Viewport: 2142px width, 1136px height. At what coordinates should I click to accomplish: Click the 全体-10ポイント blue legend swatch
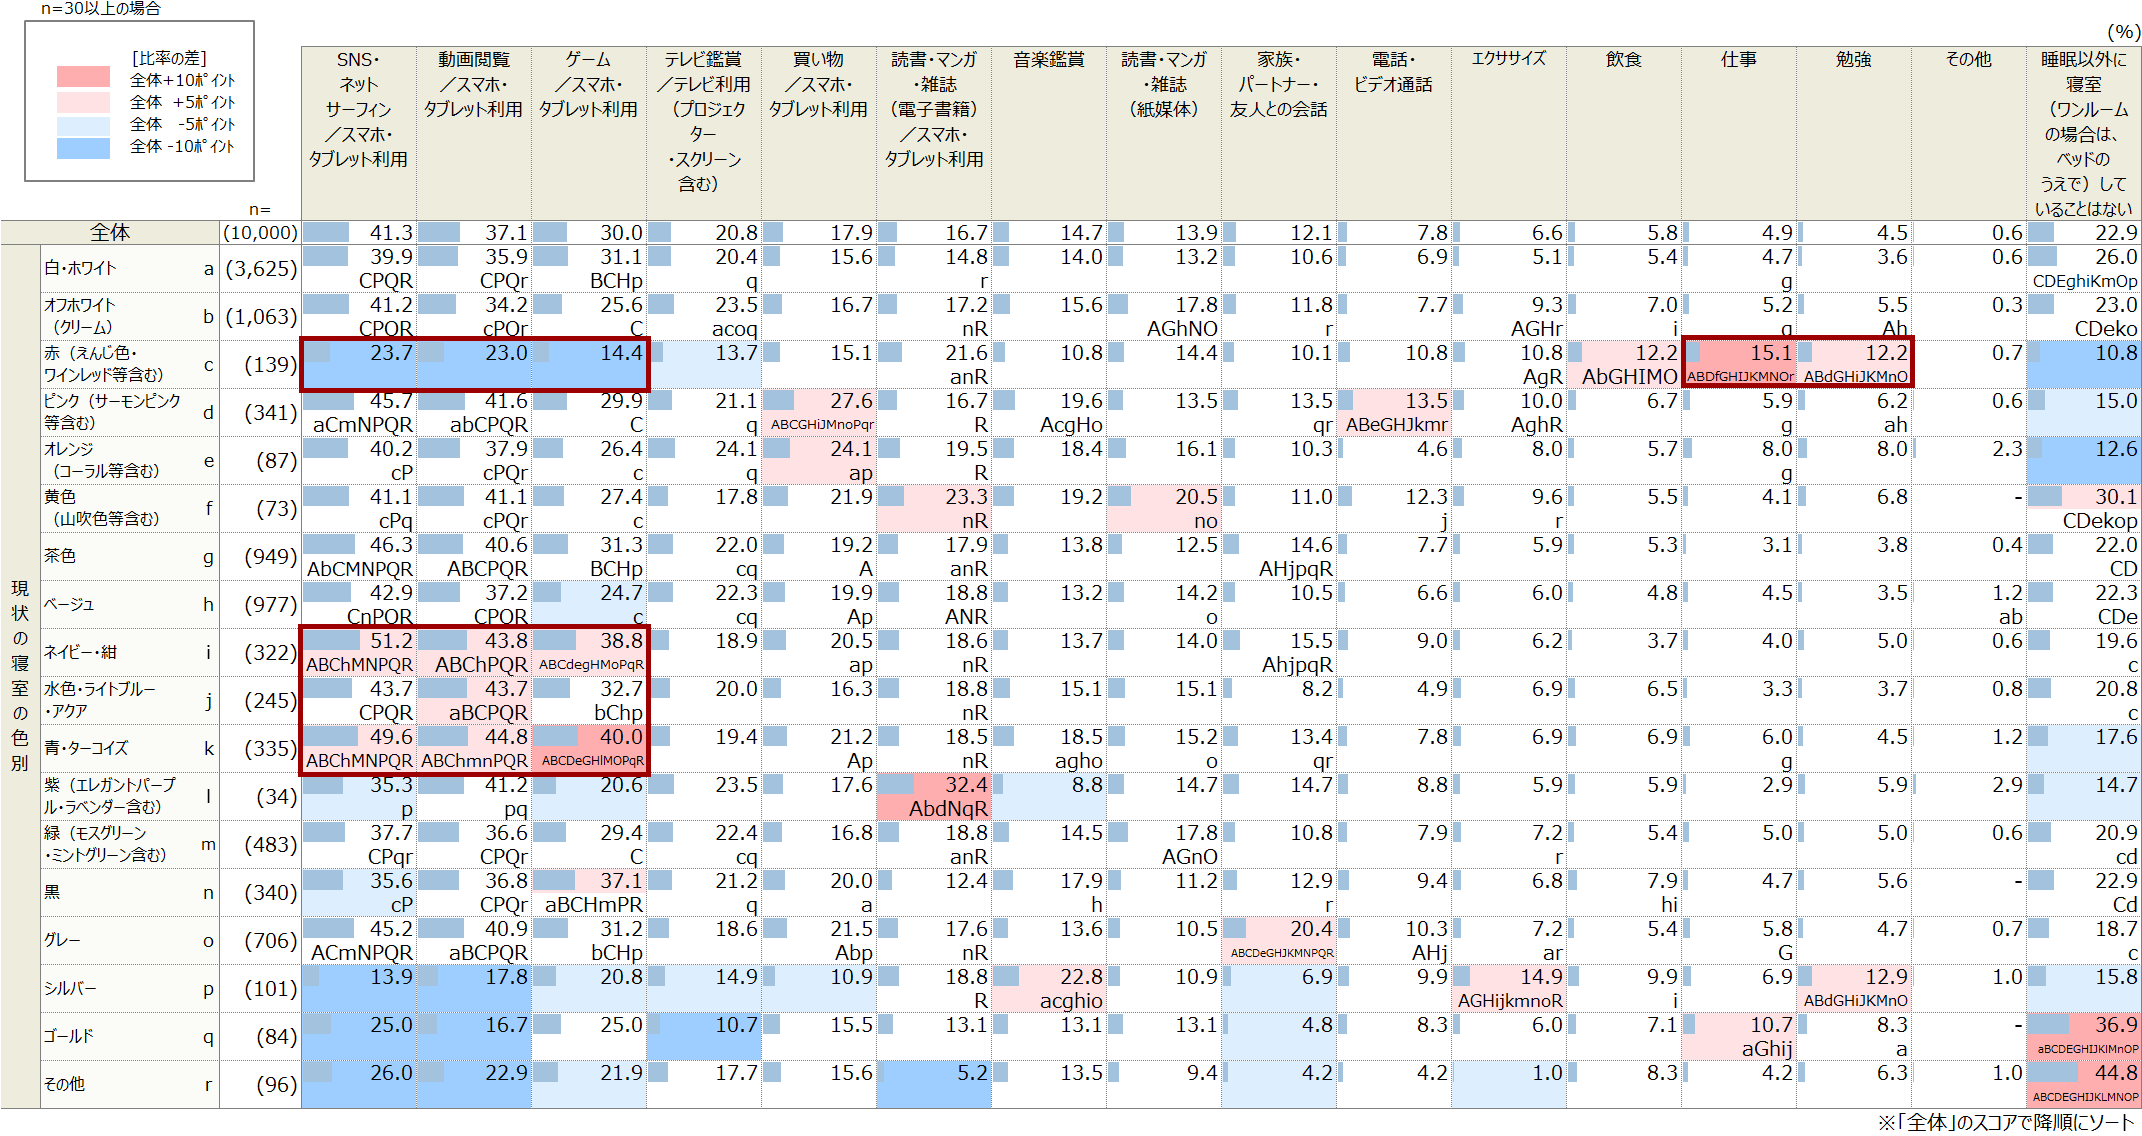coord(83,148)
